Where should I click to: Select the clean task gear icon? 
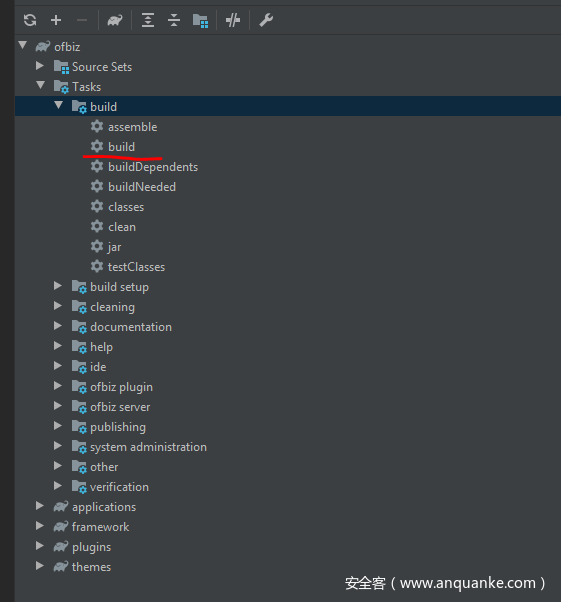97,226
